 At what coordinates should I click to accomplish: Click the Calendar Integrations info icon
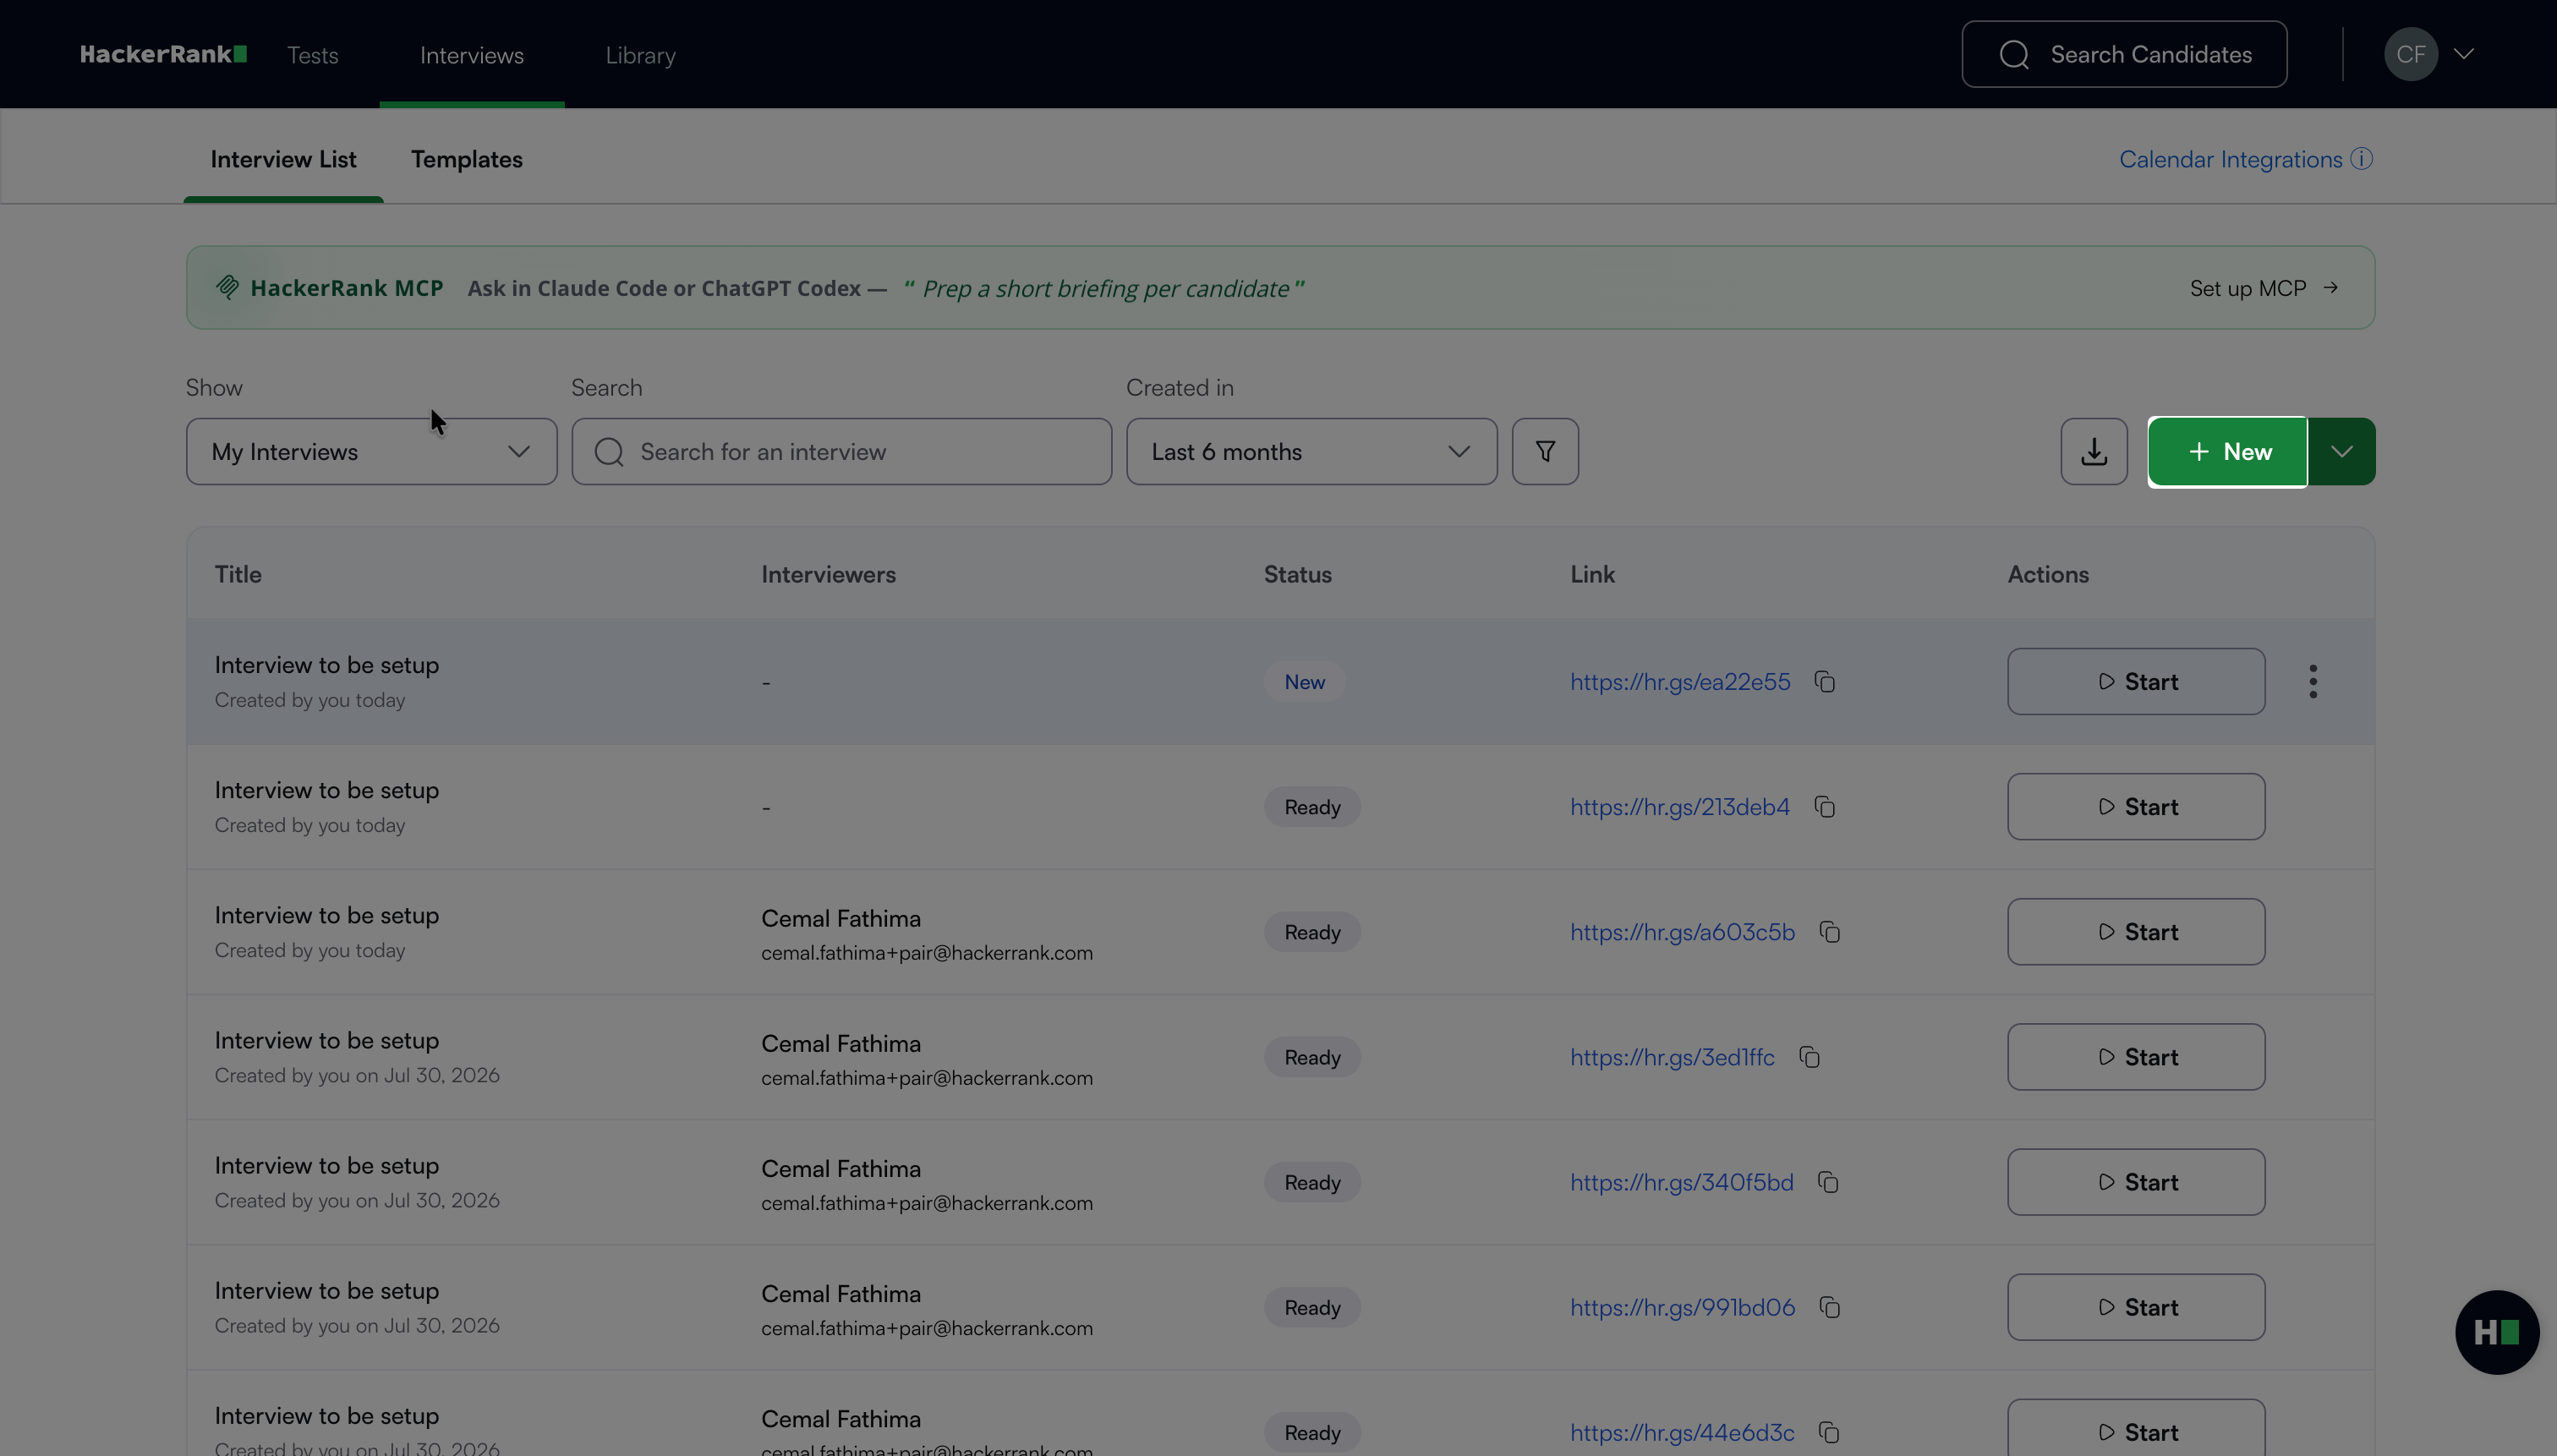[2362, 159]
